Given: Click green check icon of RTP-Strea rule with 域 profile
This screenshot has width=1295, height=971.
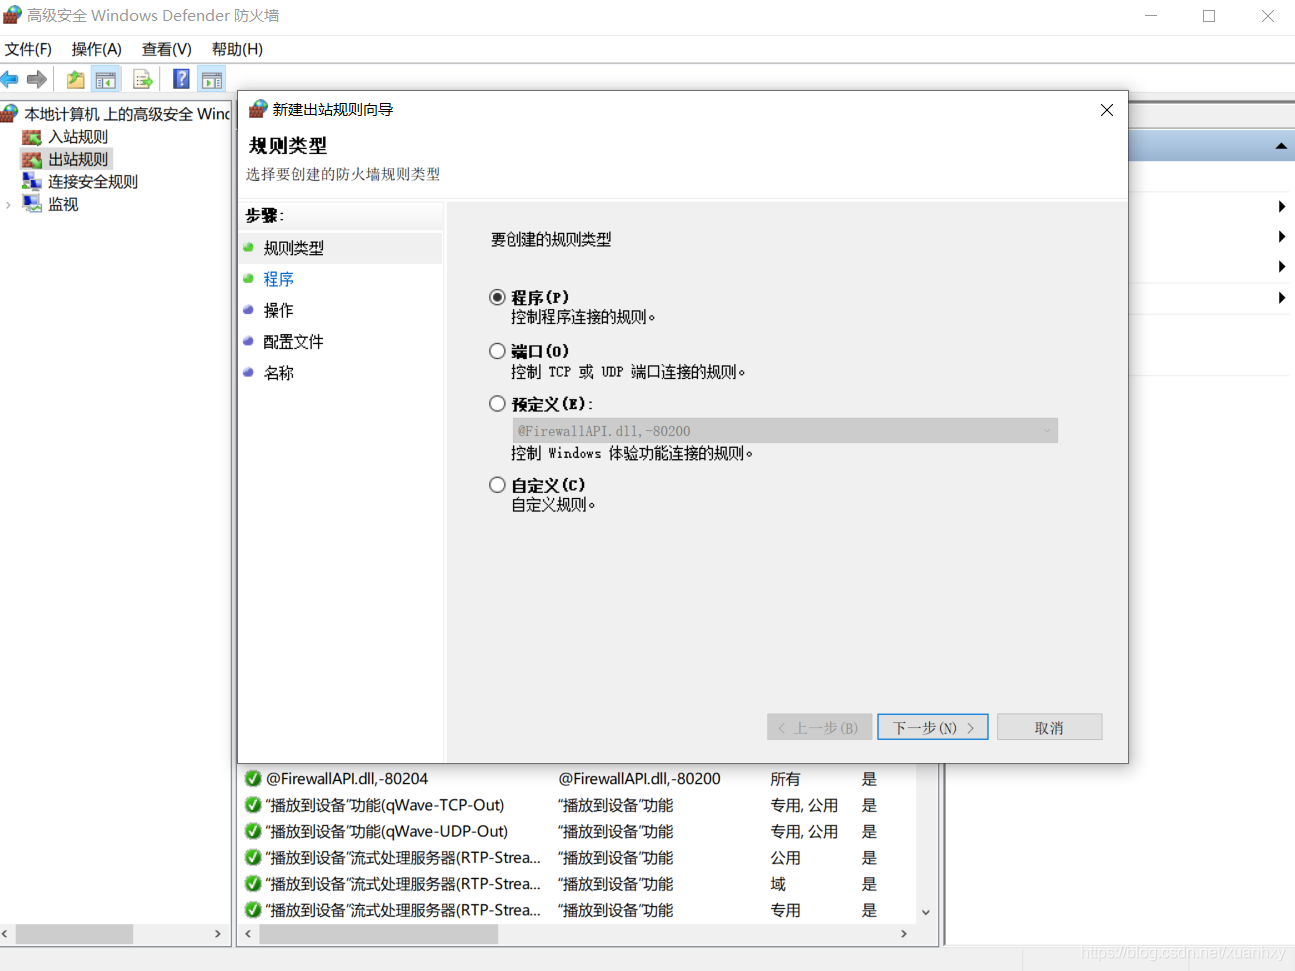Looking at the screenshot, I should tap(253, 884).
